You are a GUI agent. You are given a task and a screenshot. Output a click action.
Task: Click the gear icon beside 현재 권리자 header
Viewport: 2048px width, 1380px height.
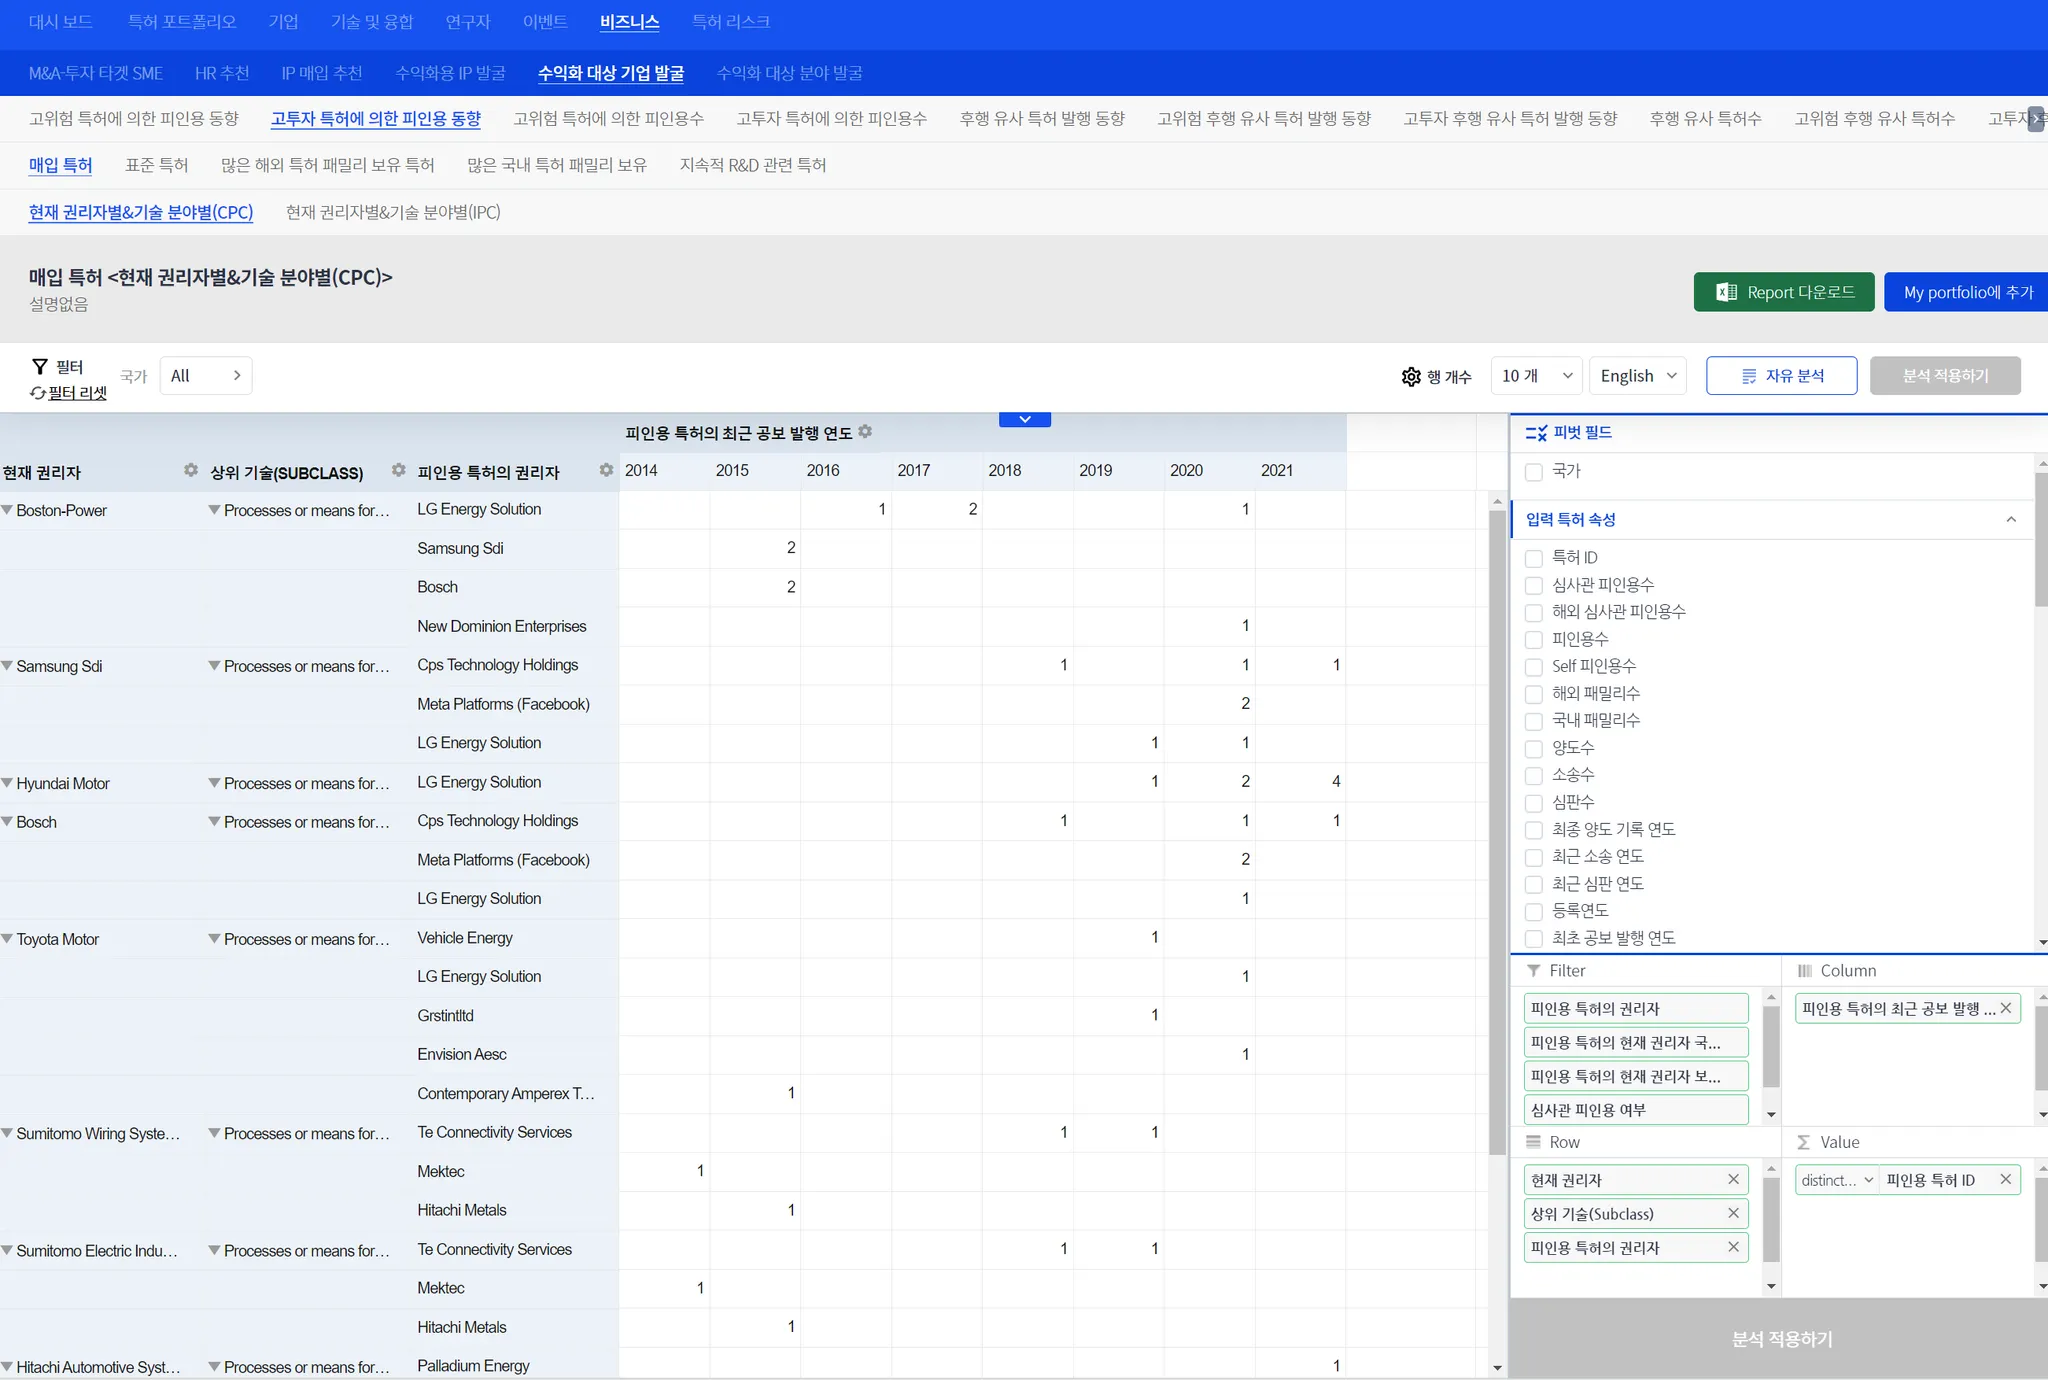tap(190, 470)
